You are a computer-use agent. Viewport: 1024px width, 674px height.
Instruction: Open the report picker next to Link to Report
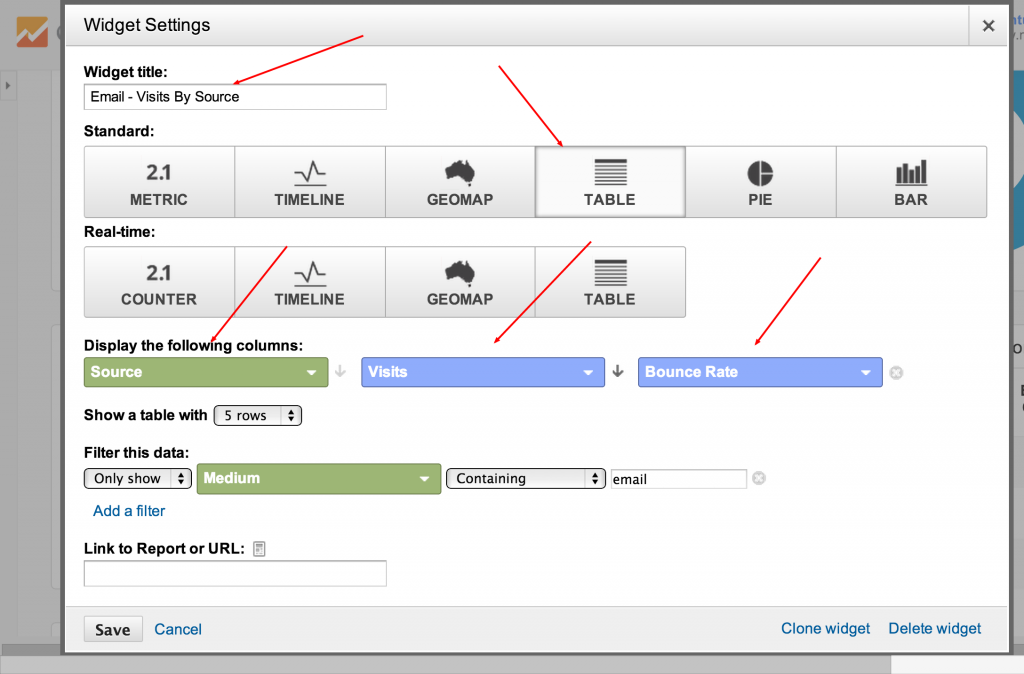258,548
